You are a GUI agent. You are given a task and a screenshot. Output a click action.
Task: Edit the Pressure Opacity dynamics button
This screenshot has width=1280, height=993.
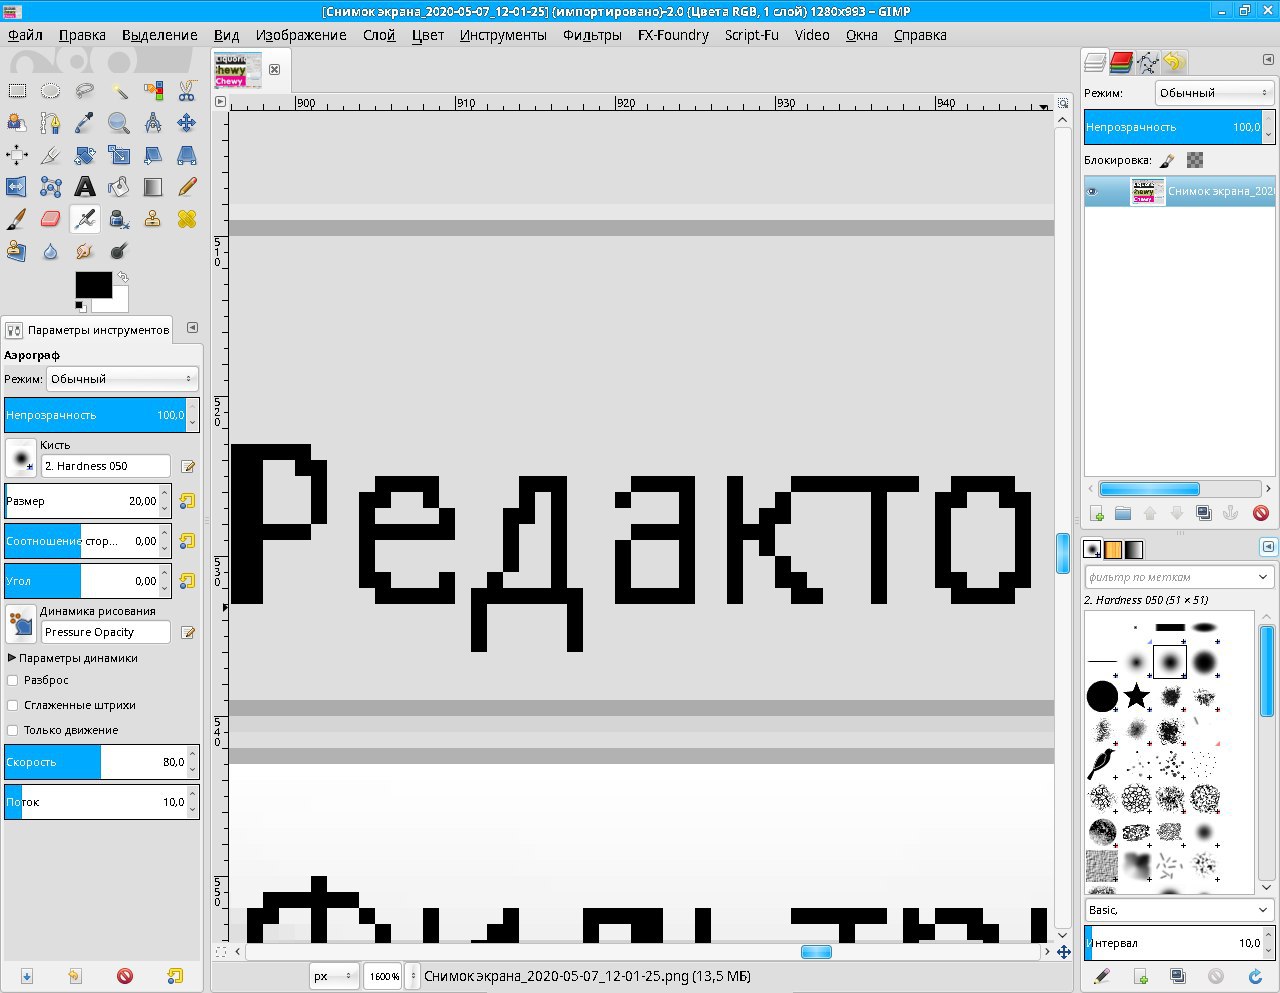(187, 632)
